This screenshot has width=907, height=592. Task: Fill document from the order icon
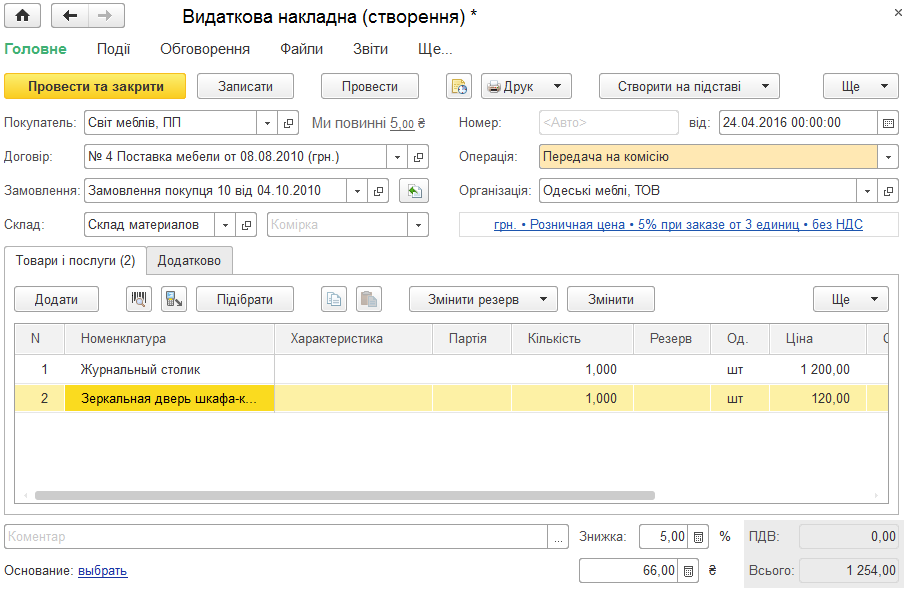(414, 191)
